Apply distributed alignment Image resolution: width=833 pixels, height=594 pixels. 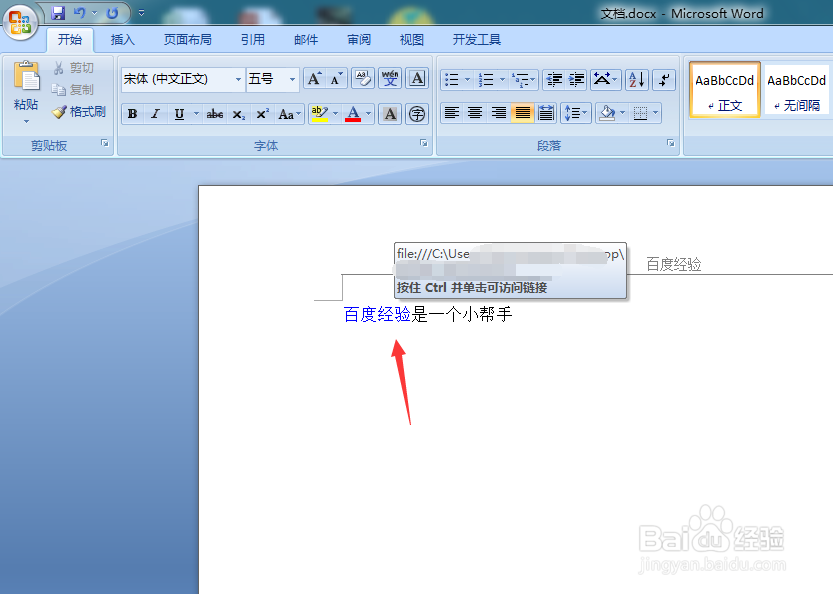point(546,113)
